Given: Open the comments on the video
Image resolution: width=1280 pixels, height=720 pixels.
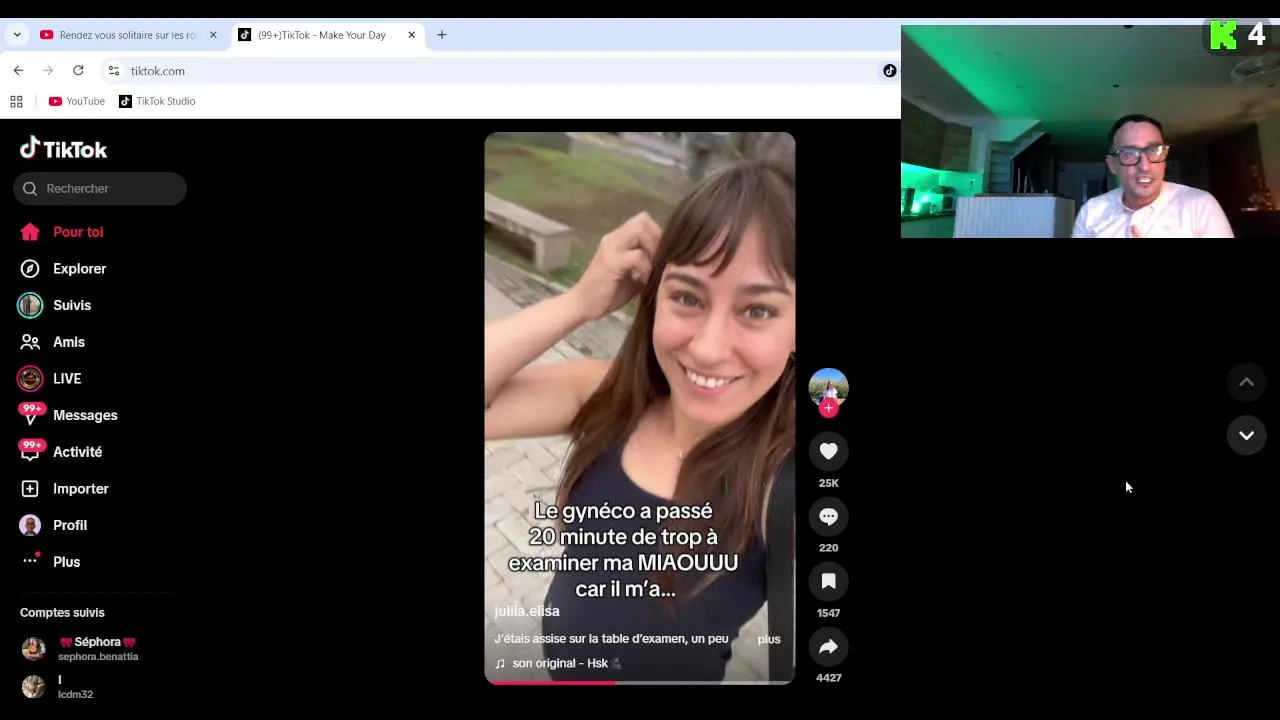Looking at the screenshot, I should 828,516.
